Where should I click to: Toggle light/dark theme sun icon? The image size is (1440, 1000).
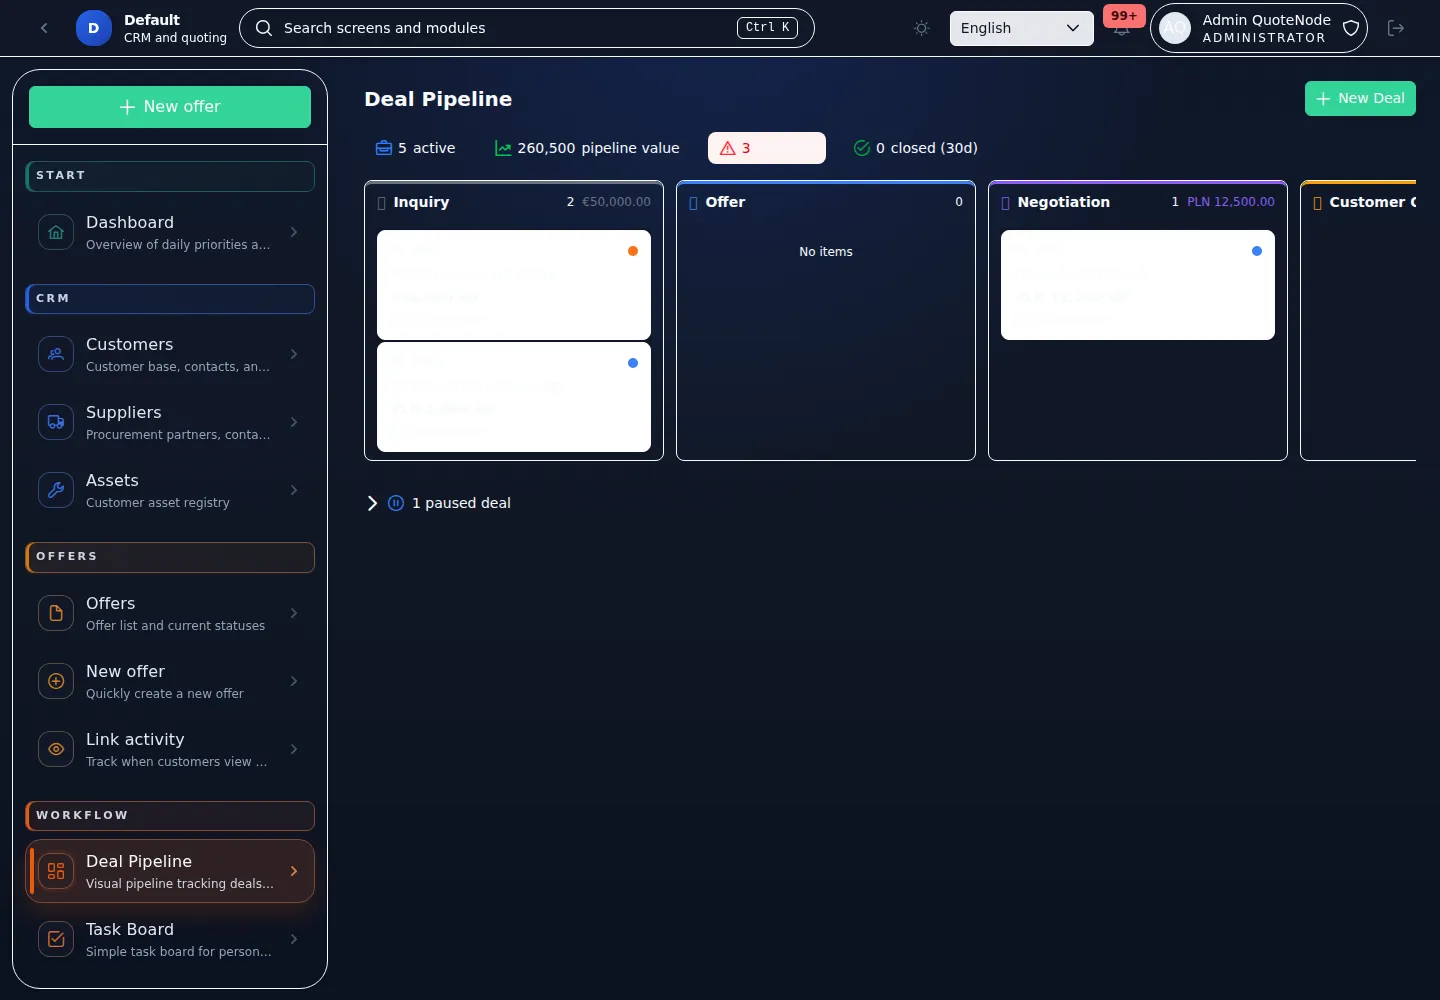click(922, 28)
